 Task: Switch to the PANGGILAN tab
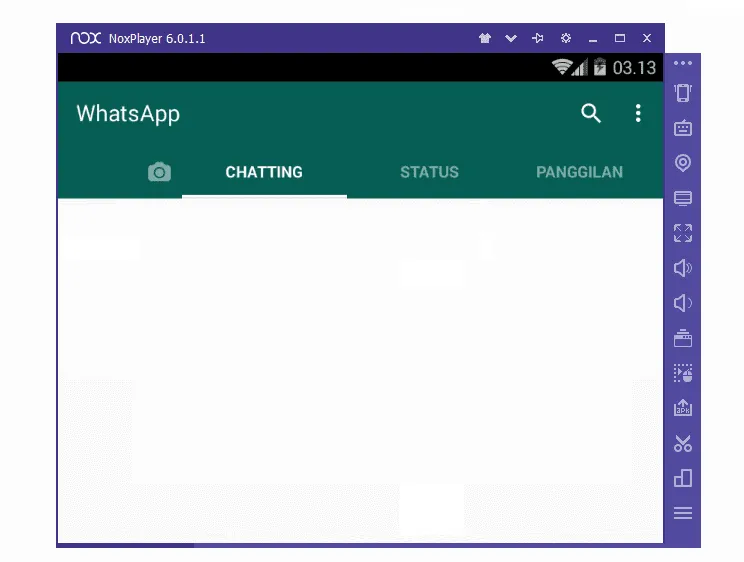(579, 172)
